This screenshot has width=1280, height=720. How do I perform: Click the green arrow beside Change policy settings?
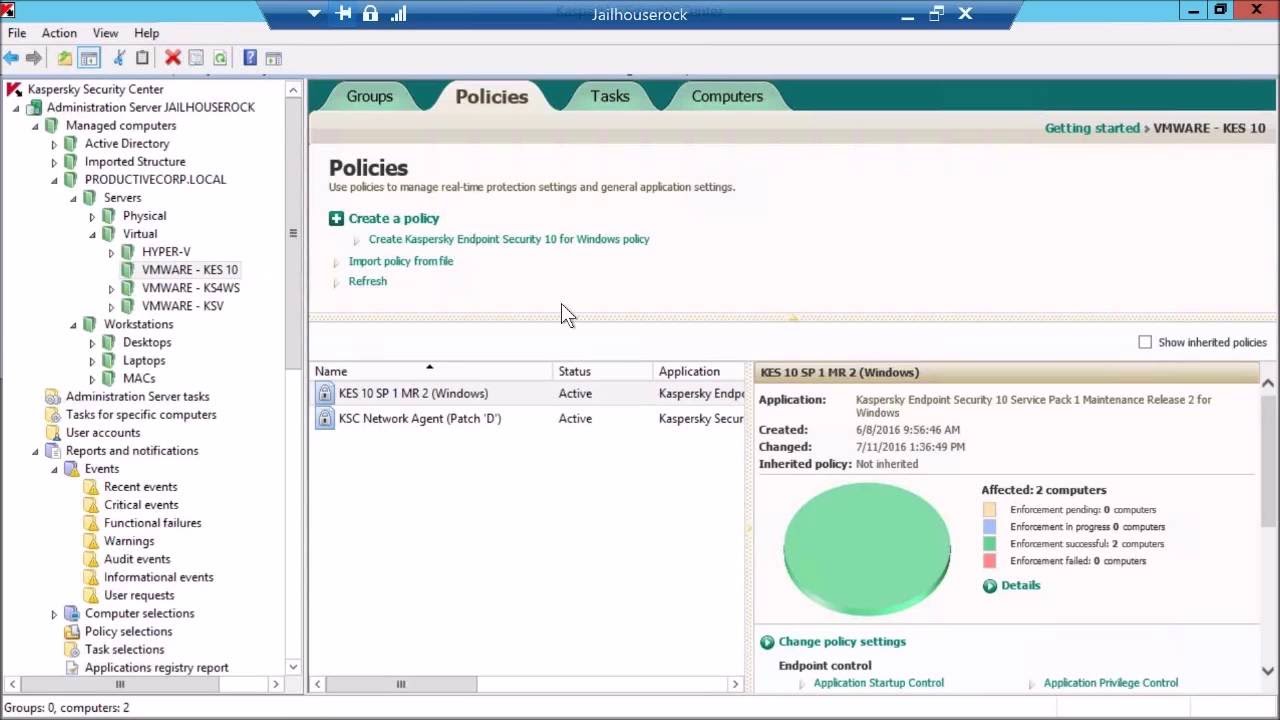(x=767, y=642)
